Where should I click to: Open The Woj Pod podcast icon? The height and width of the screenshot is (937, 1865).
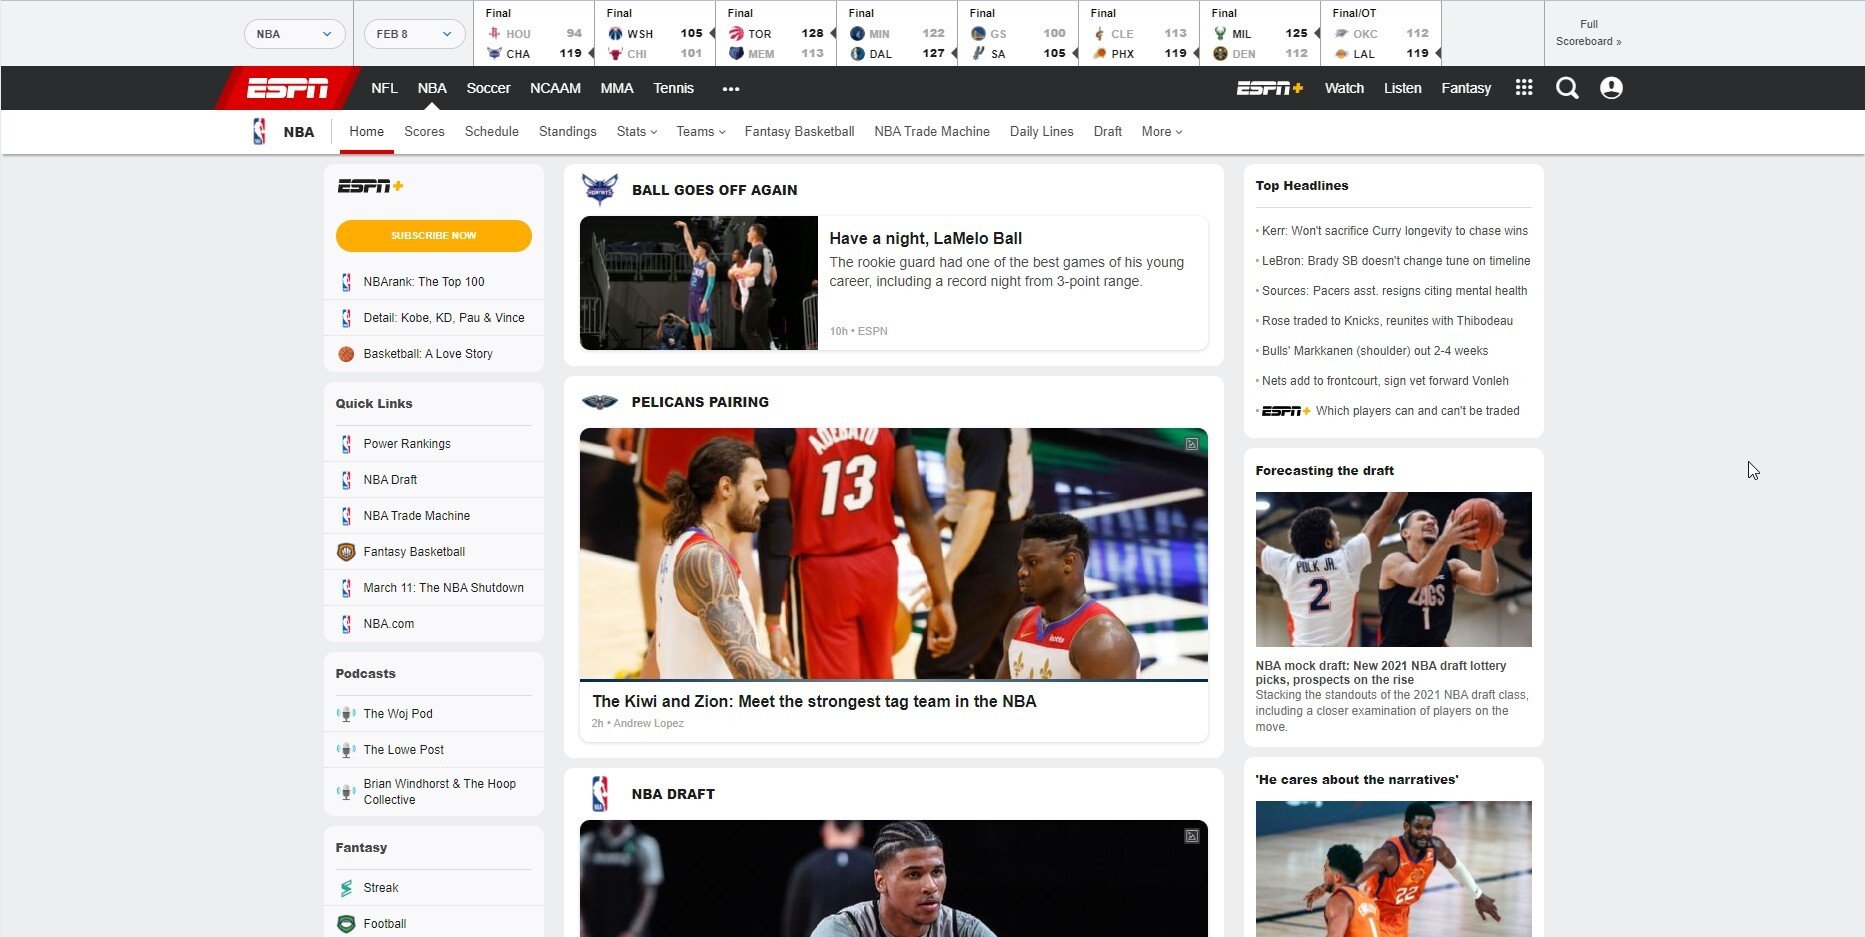click(346, 714)
